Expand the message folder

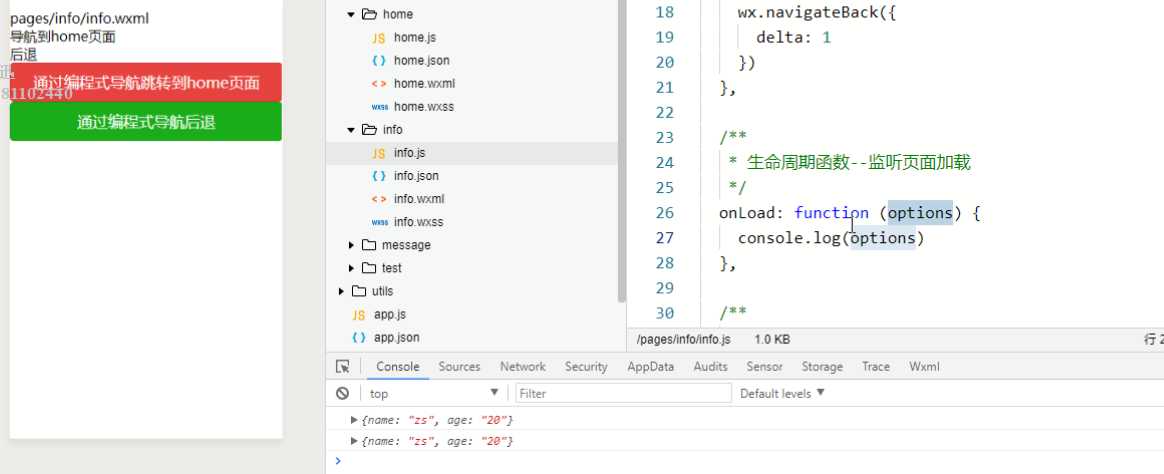pyautogui.click(x=350, y=245)
